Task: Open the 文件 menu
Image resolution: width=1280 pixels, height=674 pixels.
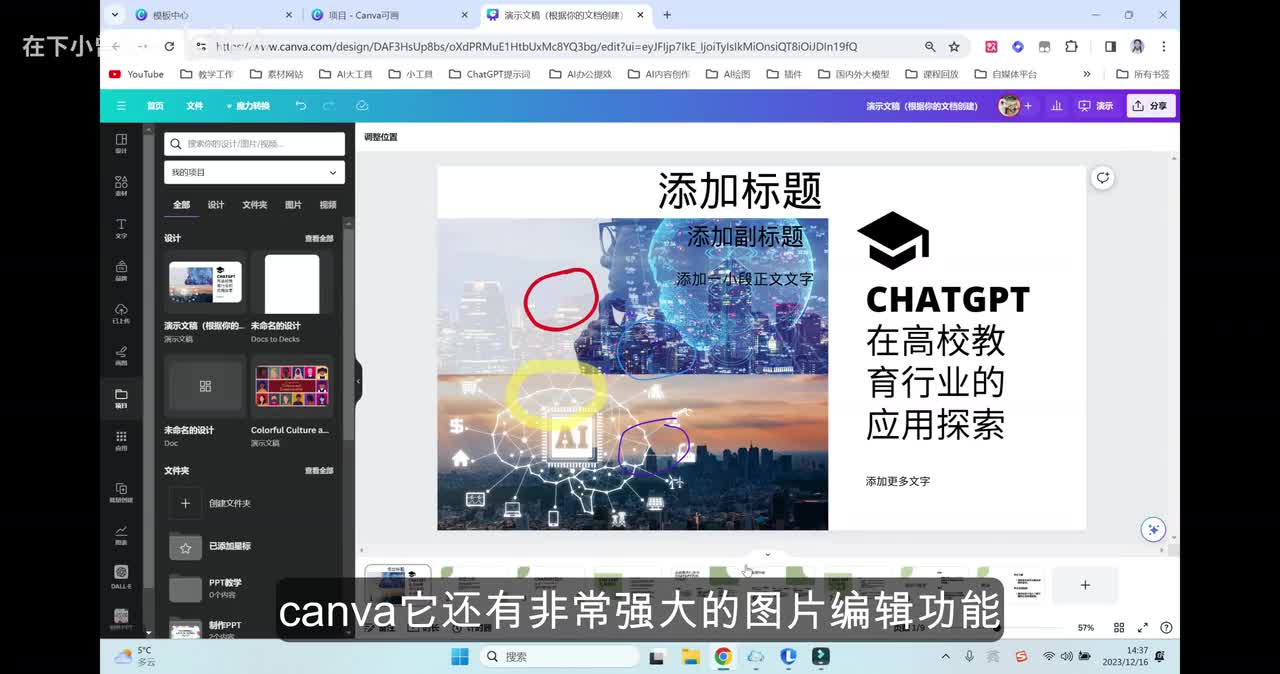Action: coord(194,106)
